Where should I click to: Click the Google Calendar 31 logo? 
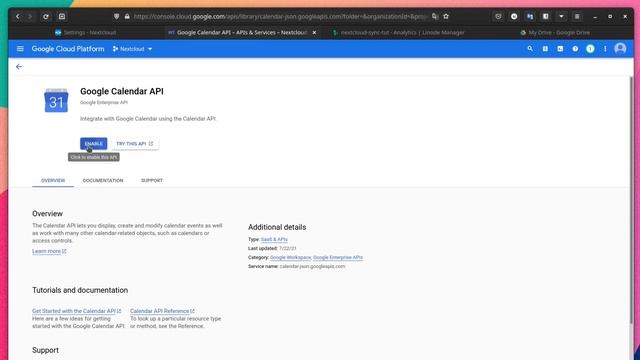(x=56, y=100)
